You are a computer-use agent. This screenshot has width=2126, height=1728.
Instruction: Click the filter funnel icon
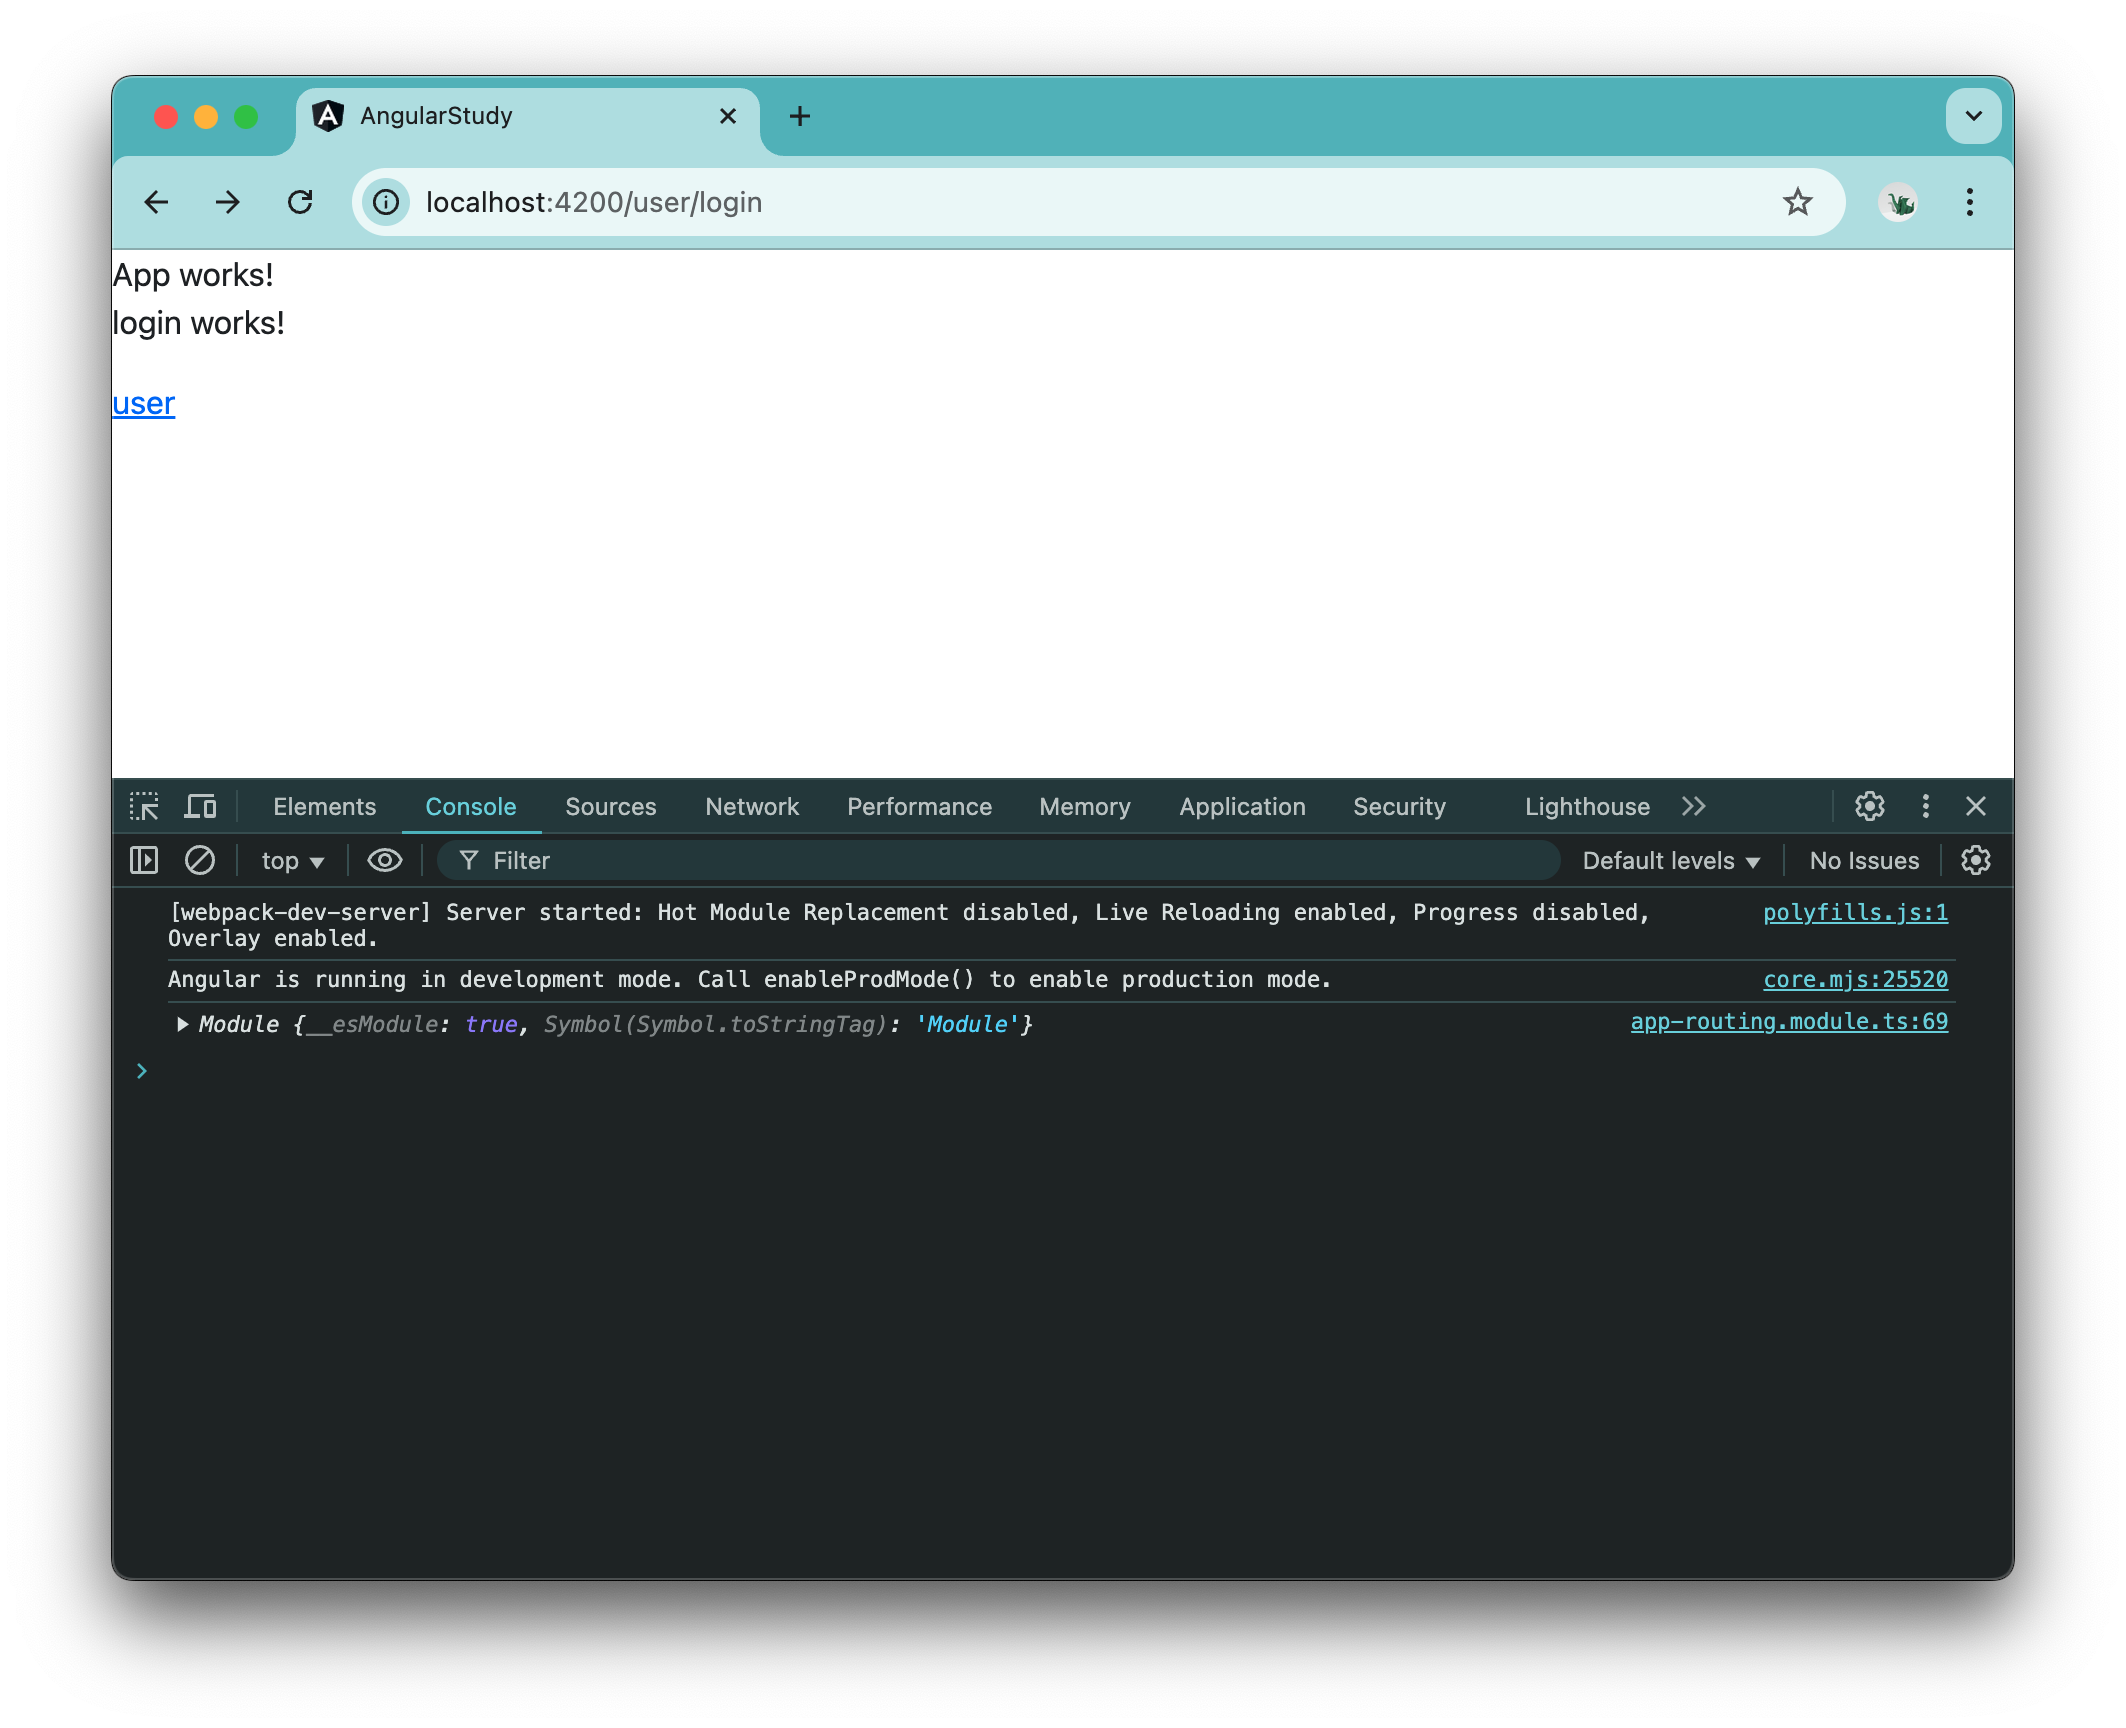pyautogui.click(x=467, y=860)
